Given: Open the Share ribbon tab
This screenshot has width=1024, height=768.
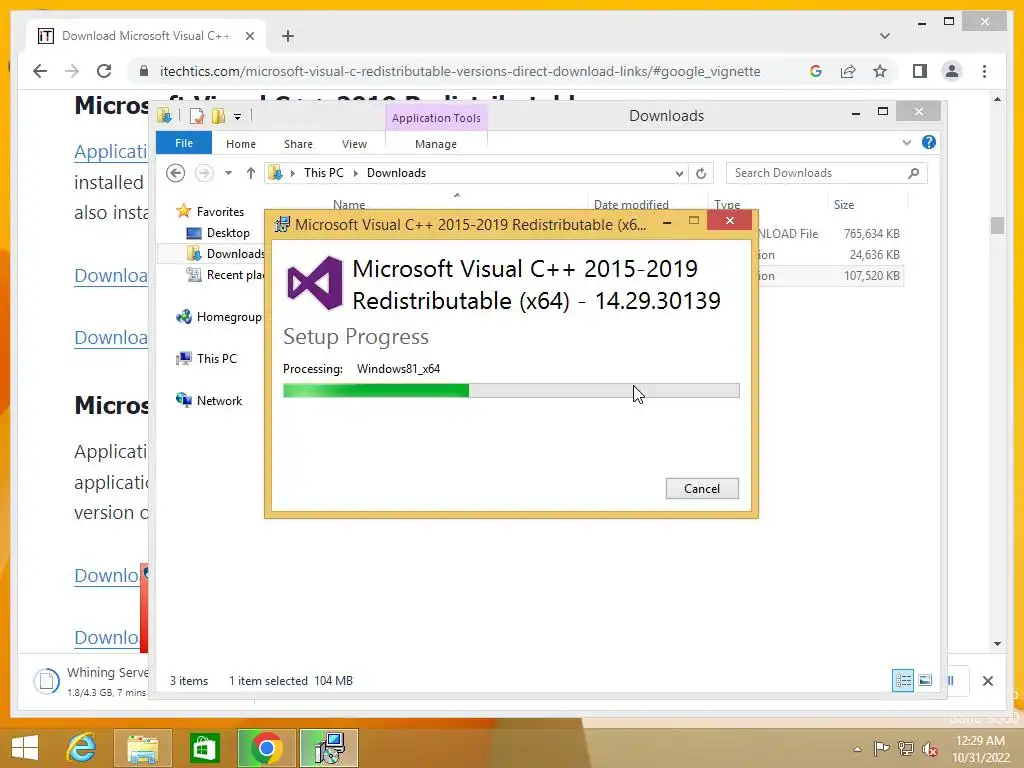Looking at the screenshot, I should [x=298, y=144].
